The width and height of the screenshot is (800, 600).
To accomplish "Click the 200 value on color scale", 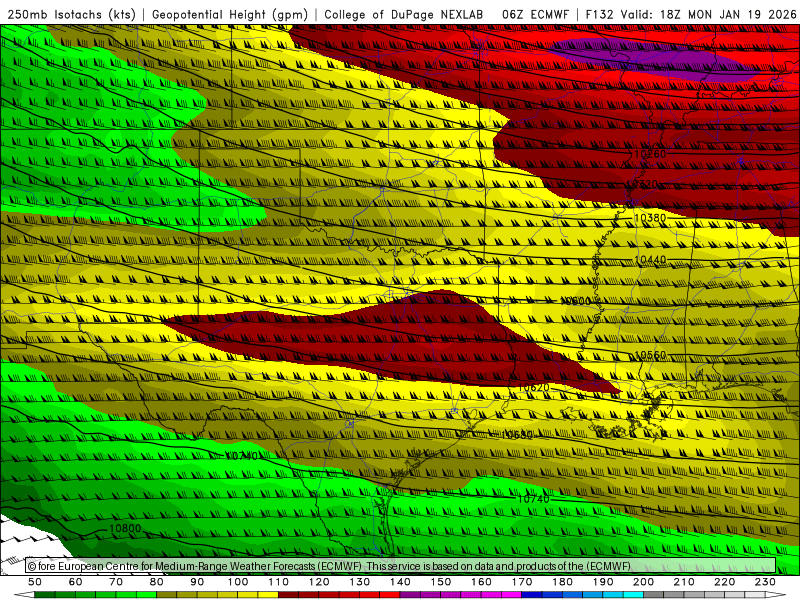I will 643,582.
